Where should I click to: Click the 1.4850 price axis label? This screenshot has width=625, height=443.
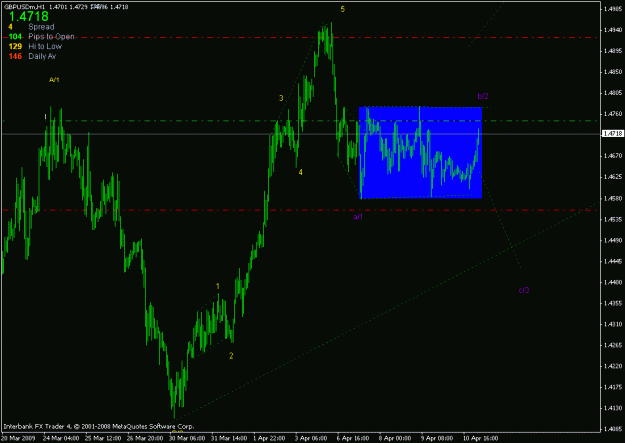point(613,72)
